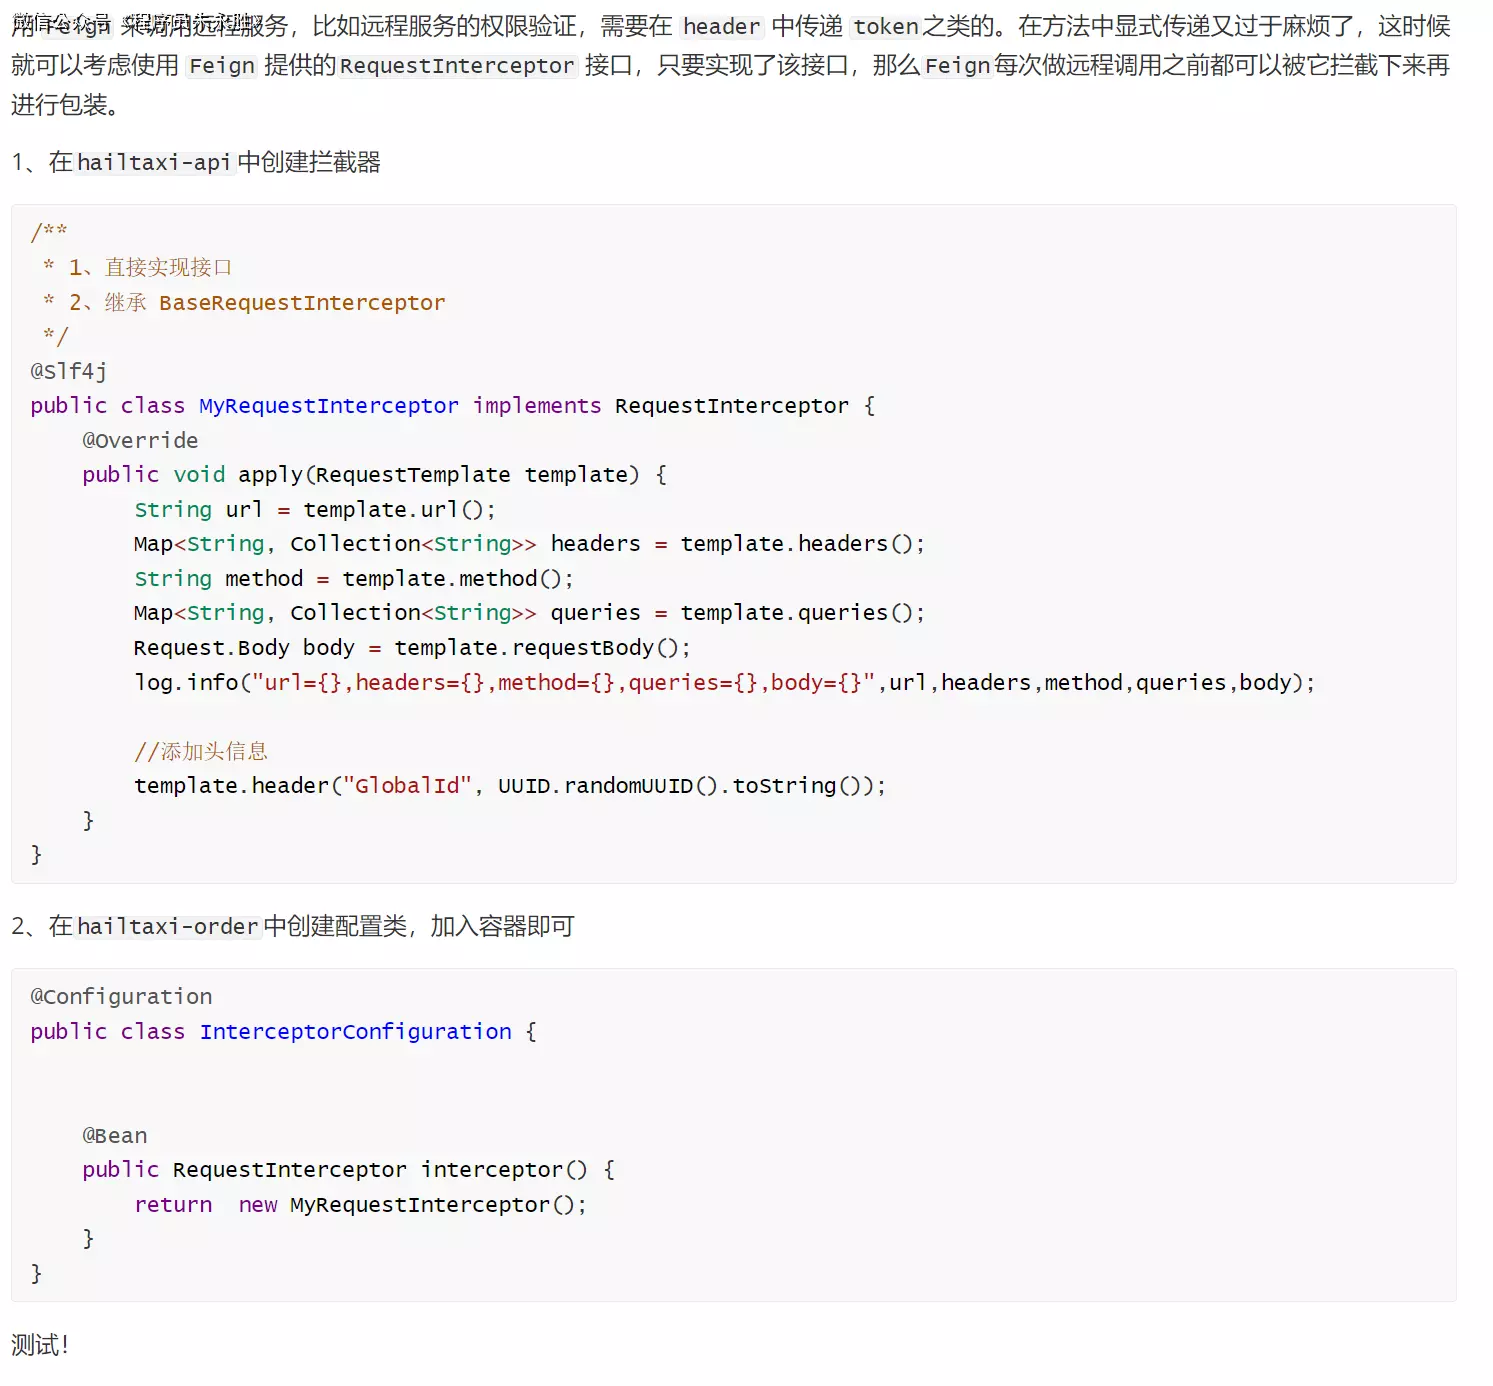Click the "String url = template.url();" line
The width and height of the screenshot is (1493, 1386).
(x=315, y=510)
